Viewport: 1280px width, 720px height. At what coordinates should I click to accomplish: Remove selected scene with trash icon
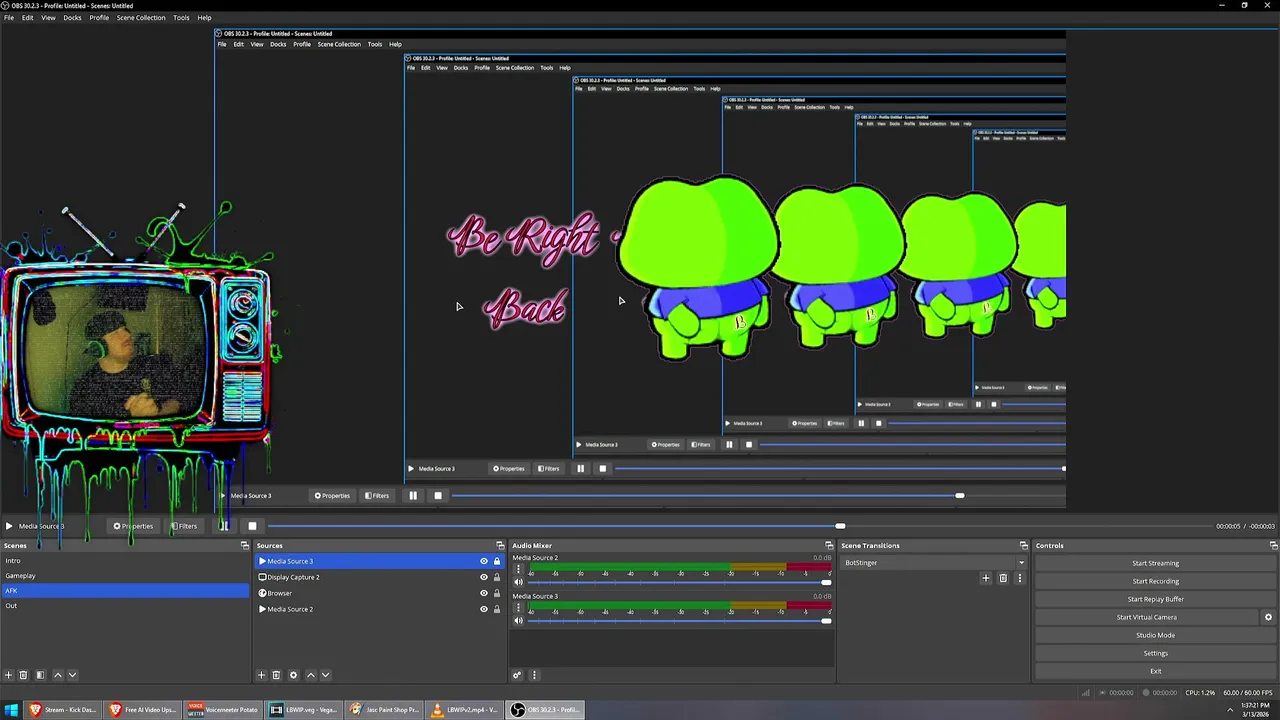pyautogui.click(x=23, y=675)
